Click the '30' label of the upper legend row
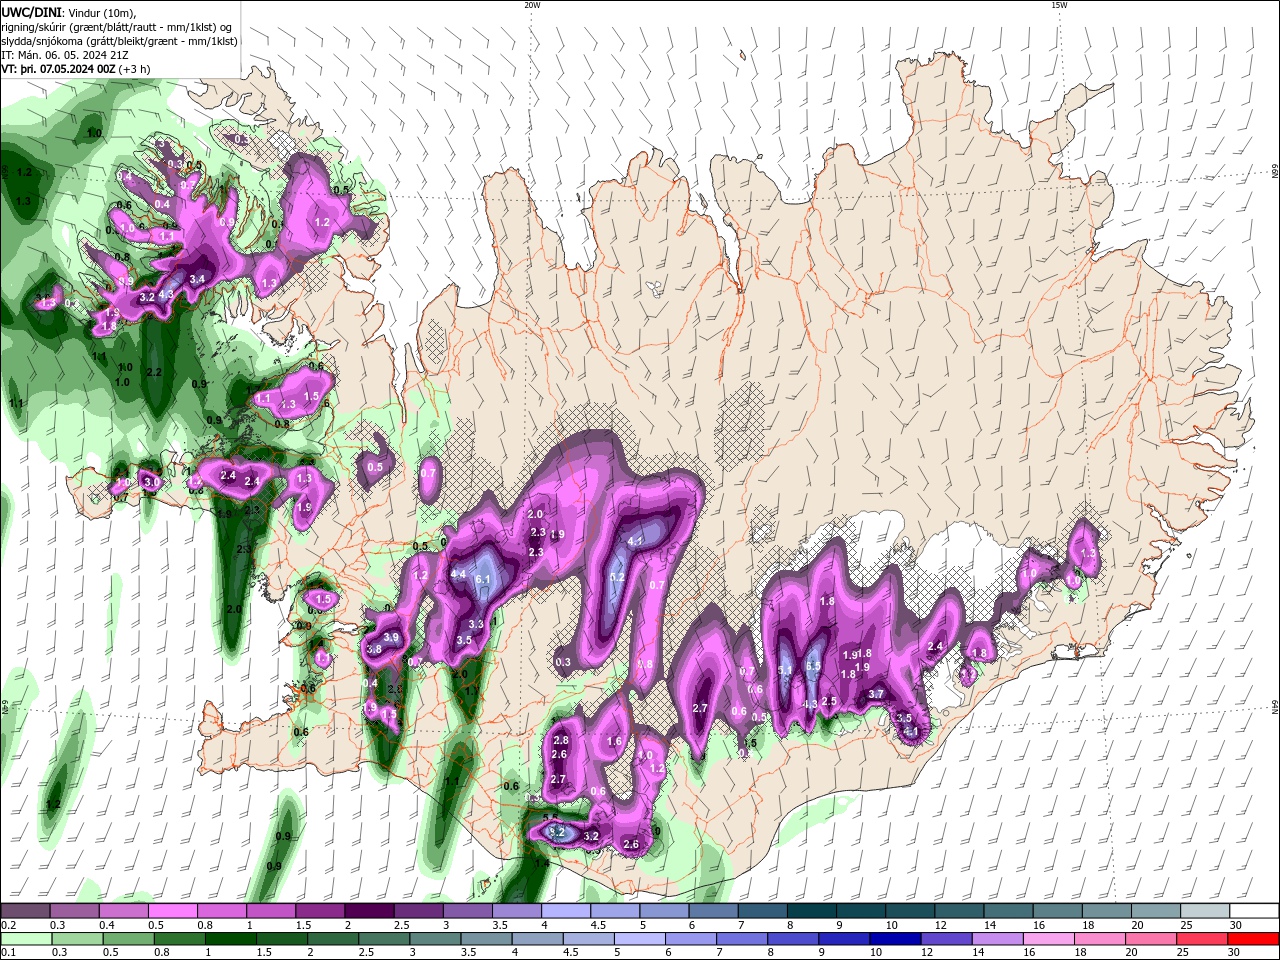This screenshot has height=960, width=1280. coord(1236,925)
